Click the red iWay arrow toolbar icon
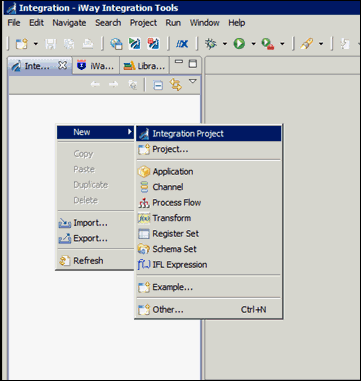This screenshot has height=381, width=361. [153, 44]
